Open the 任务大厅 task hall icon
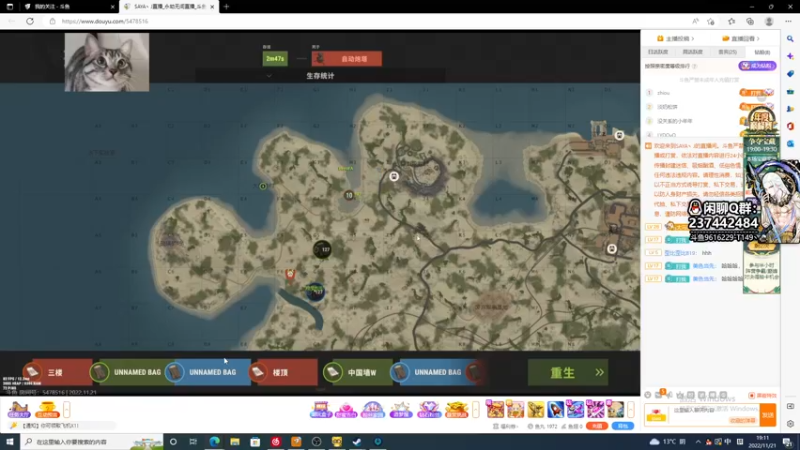This screenshot has height=450, width=800. (19, 410)
